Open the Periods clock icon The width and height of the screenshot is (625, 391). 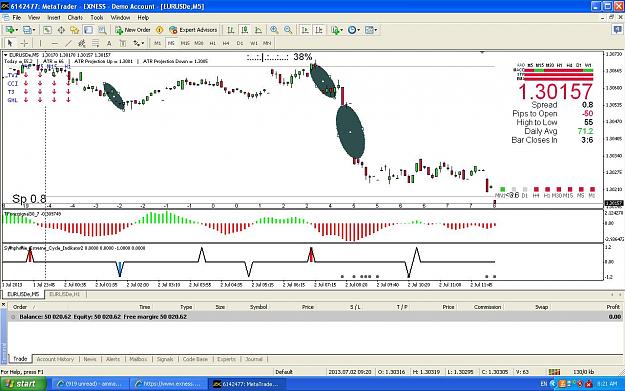click(x=352, y=30)
